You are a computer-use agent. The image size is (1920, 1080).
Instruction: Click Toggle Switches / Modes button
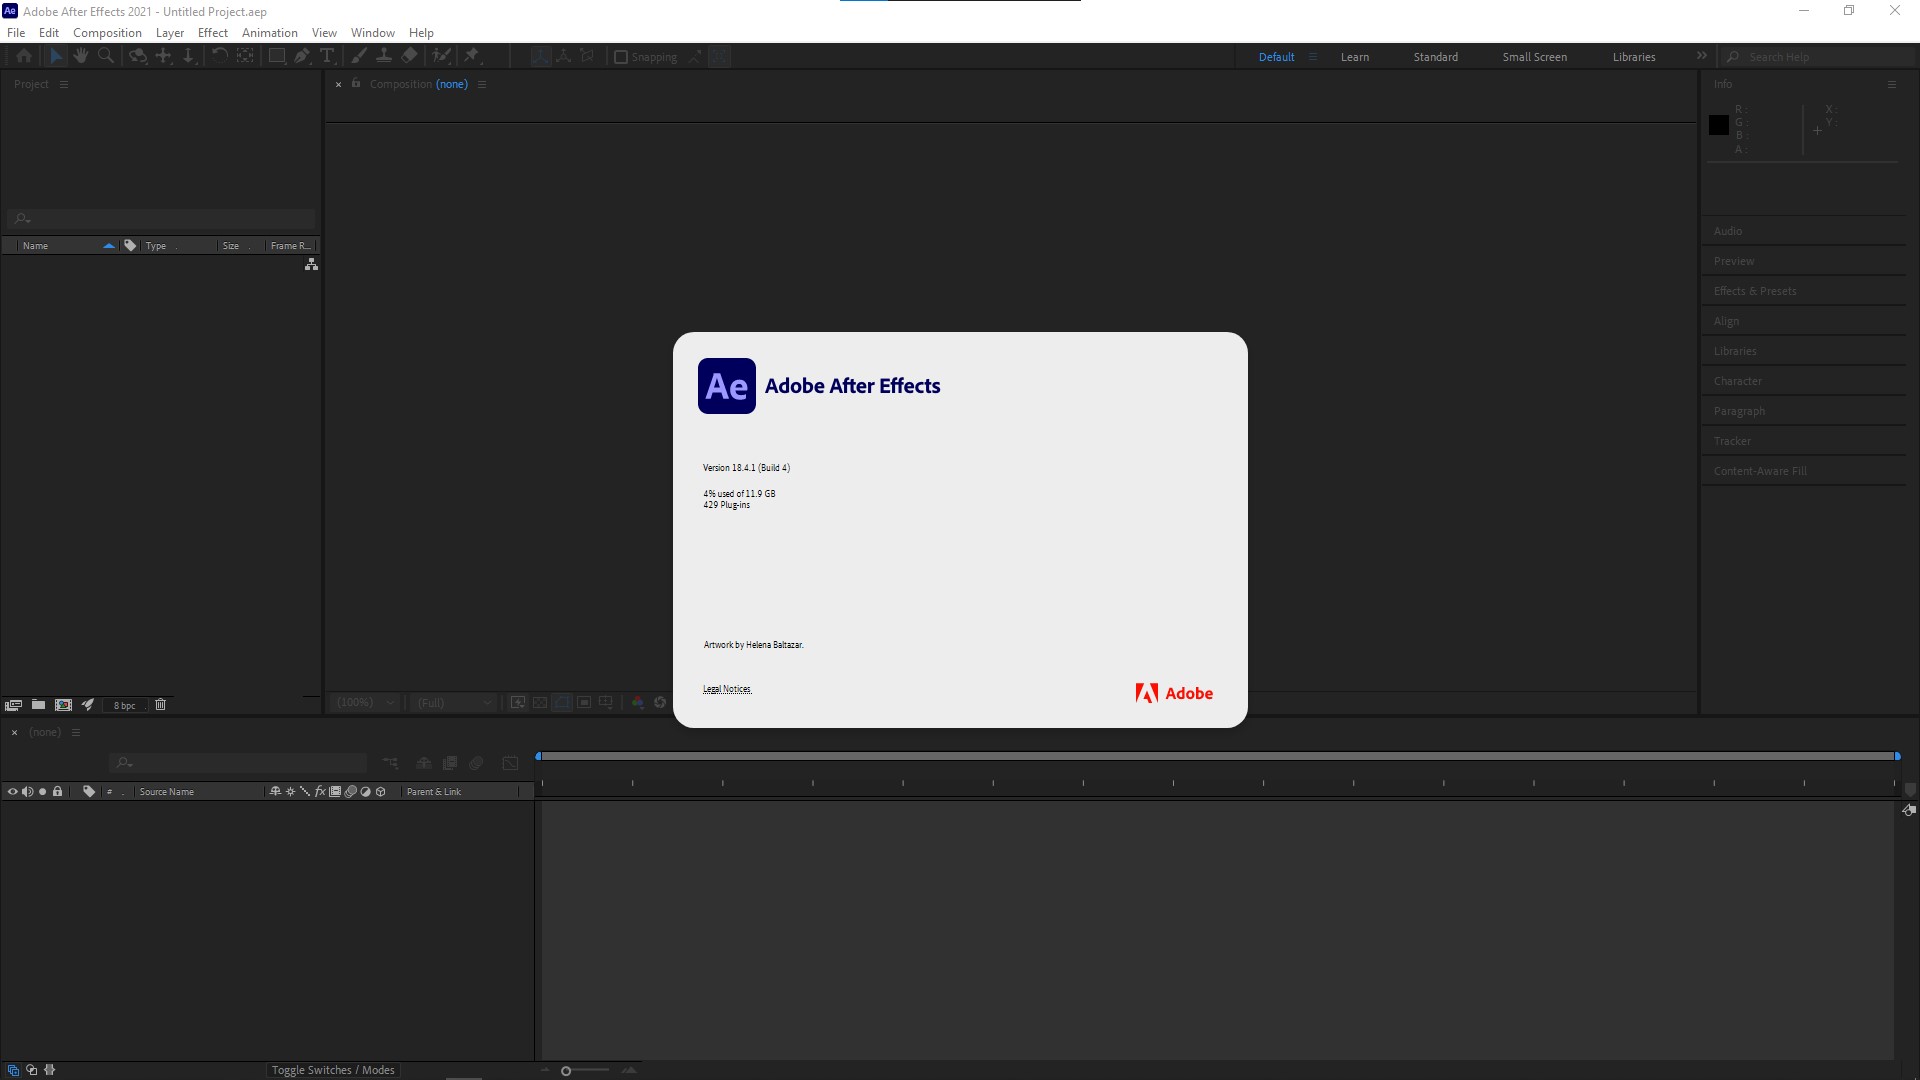coord(333,1070)
